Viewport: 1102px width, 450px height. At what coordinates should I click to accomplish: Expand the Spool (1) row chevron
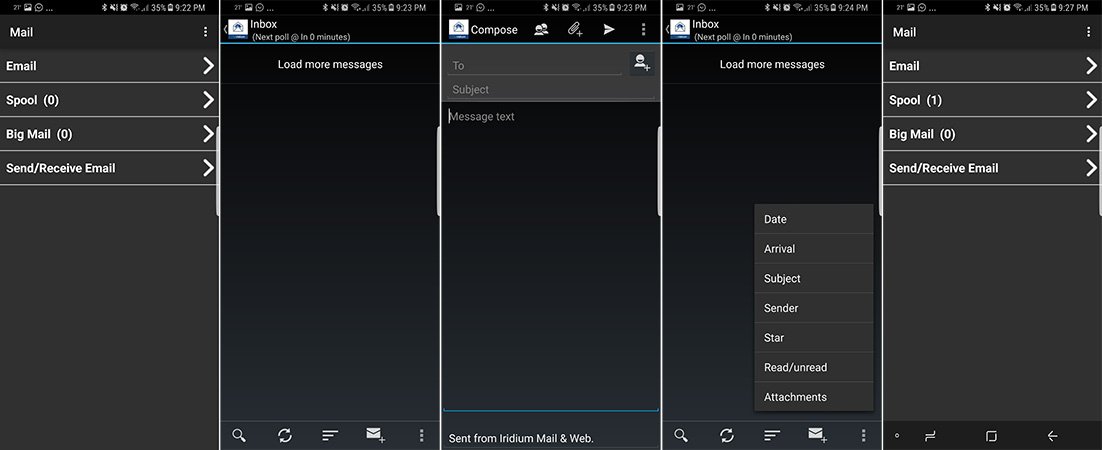point(1090,100)
